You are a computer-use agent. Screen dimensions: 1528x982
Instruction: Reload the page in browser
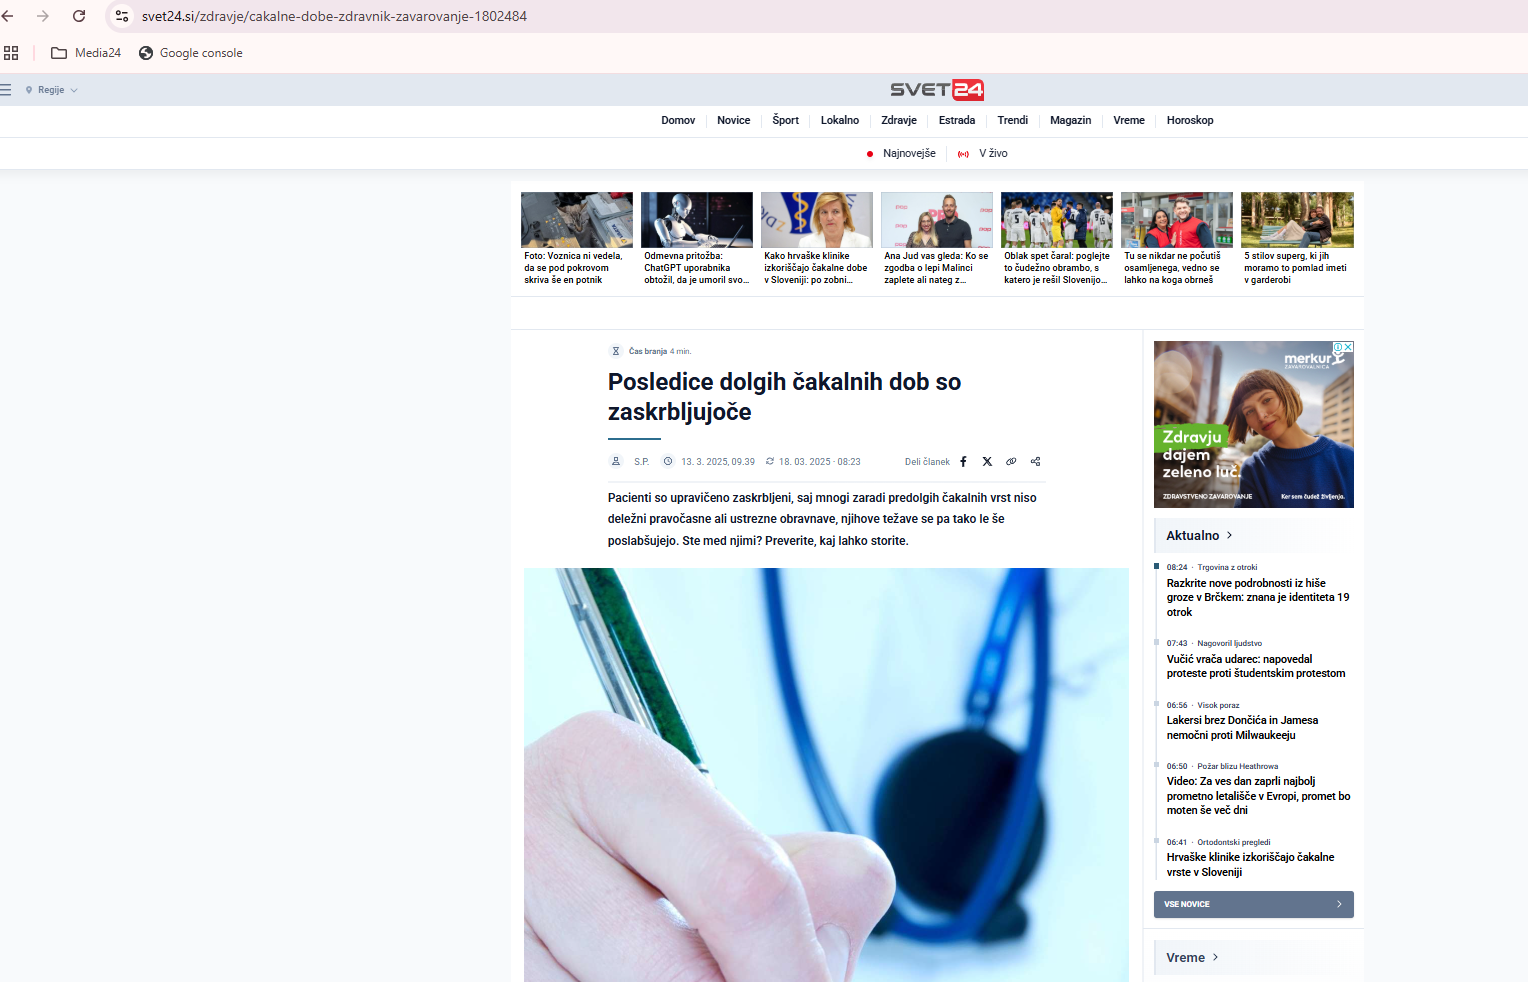coord(79,16)
